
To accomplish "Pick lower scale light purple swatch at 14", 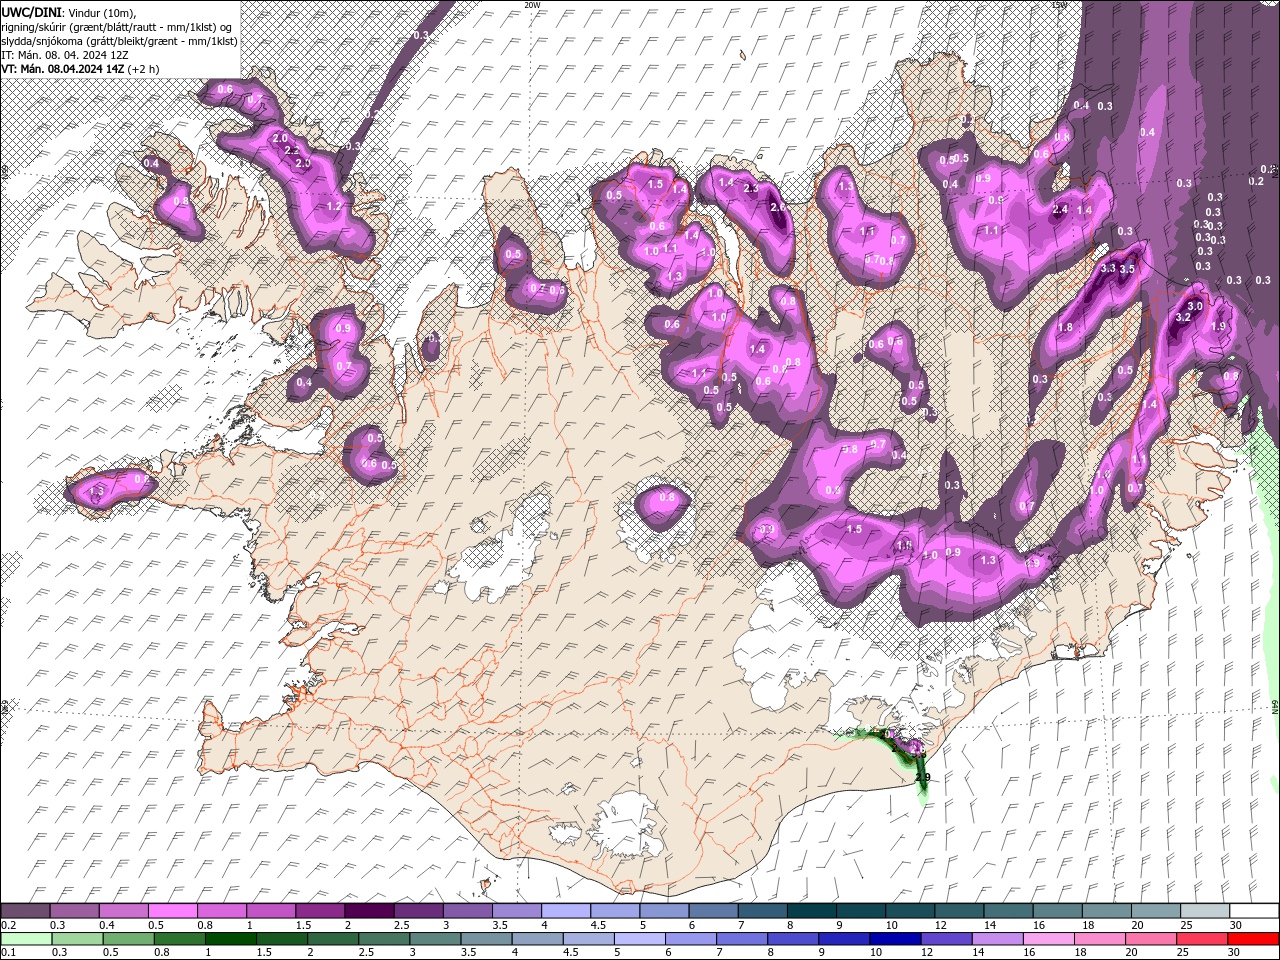I will [998, 939].
